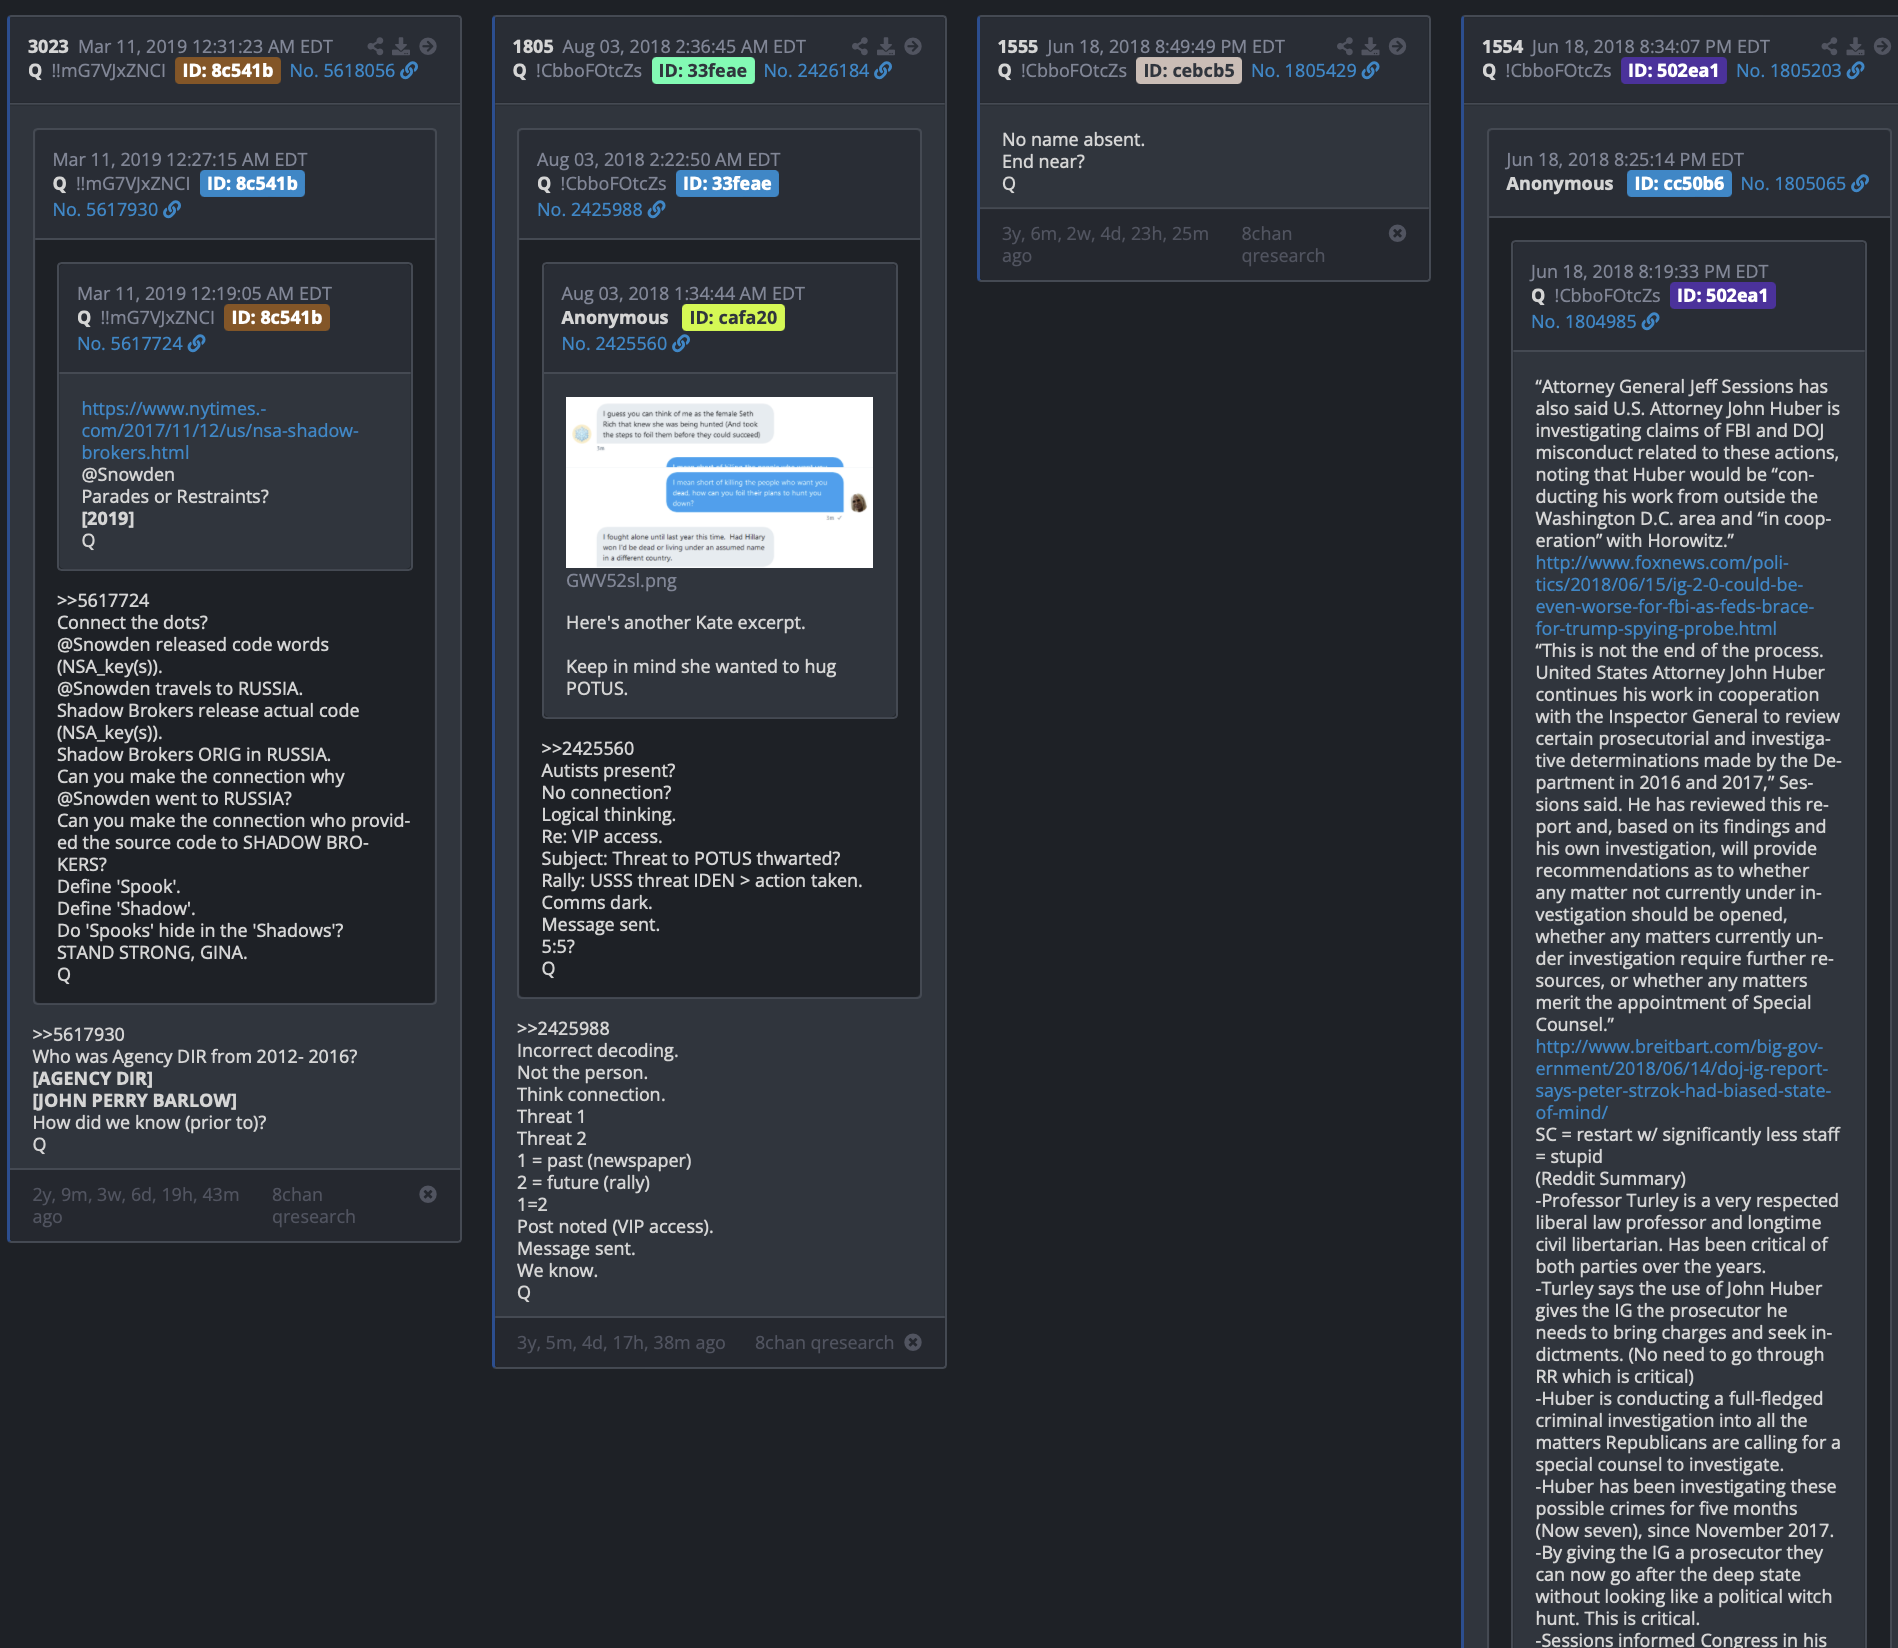Dismiss post 1805 with the footer x icon
This screenshot has width=1898, height=1648.
[x=913, y=1342]
